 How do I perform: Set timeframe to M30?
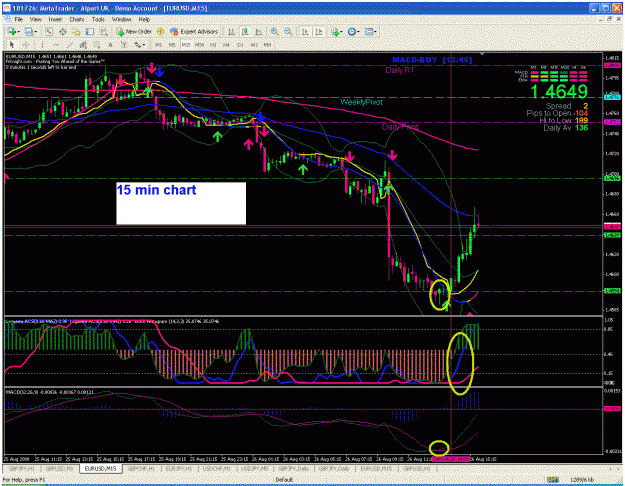coord(199,45)
